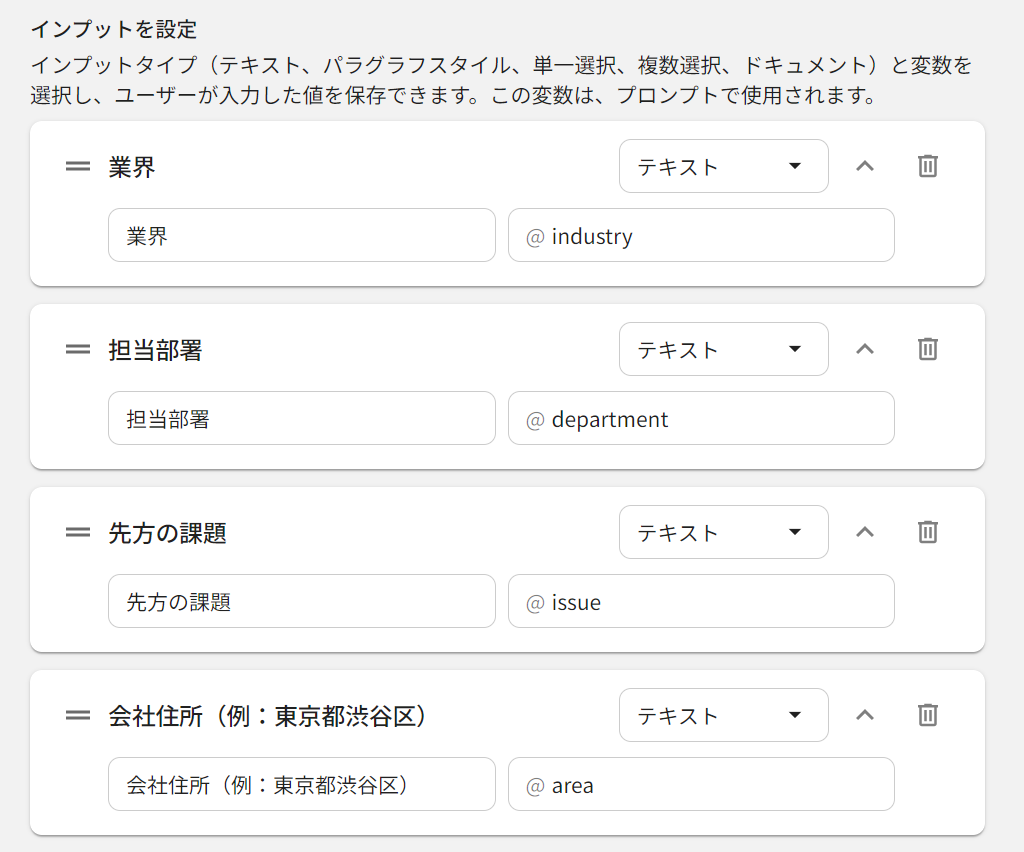1024x852 pixels.
Task: Grab the drag handle for 業界
Action: (78, 166)
